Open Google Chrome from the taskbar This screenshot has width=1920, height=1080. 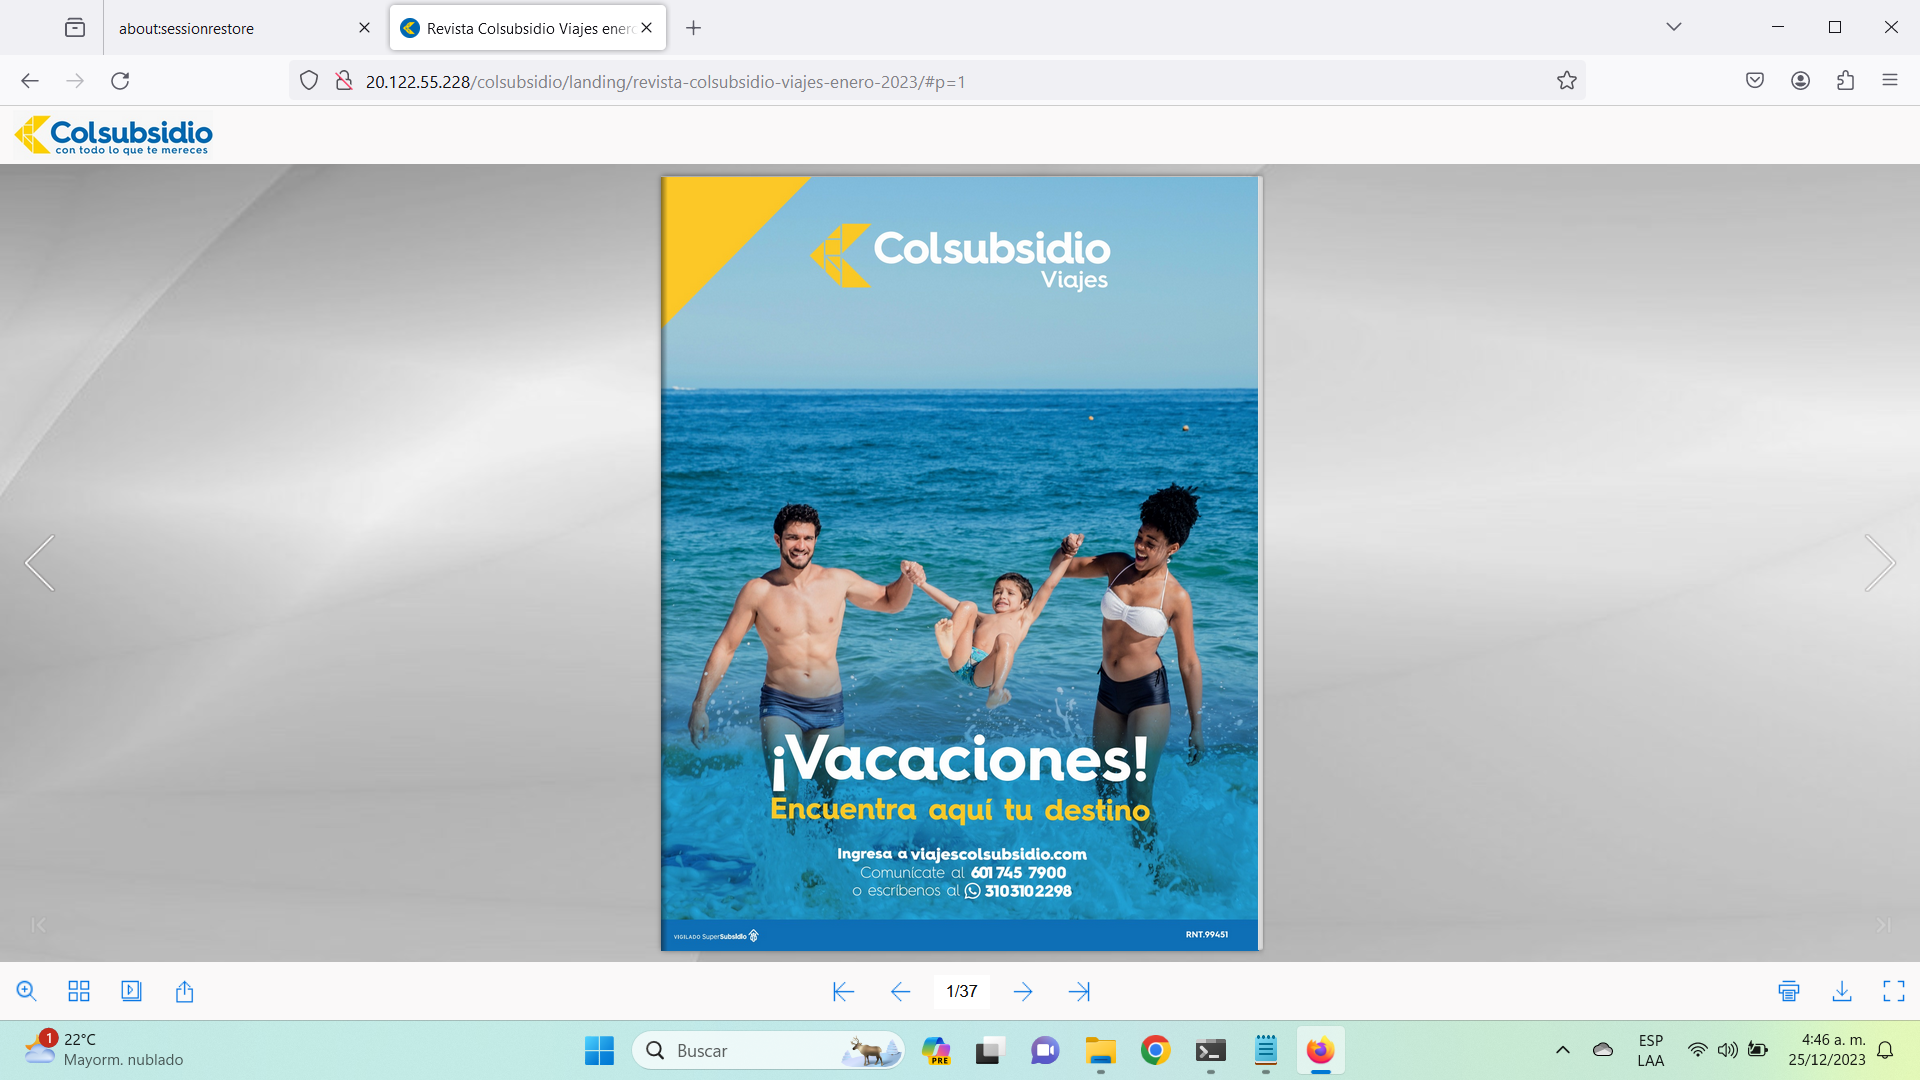1155,1050
